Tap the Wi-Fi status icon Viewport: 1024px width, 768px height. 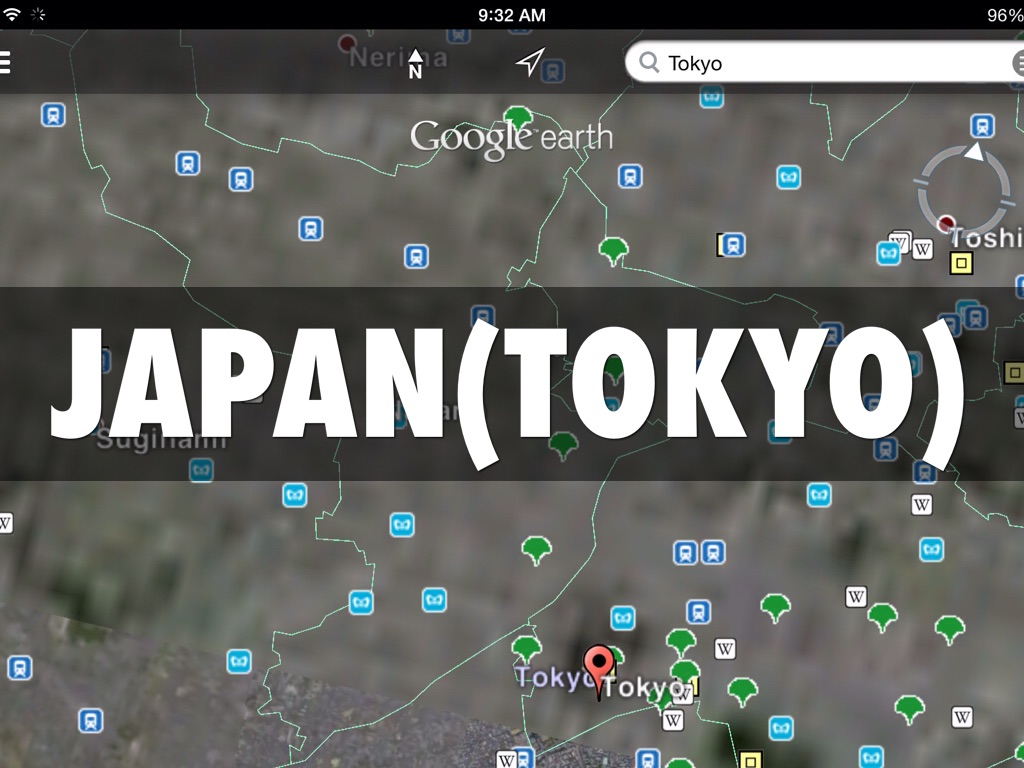click(x=12, y=14)
